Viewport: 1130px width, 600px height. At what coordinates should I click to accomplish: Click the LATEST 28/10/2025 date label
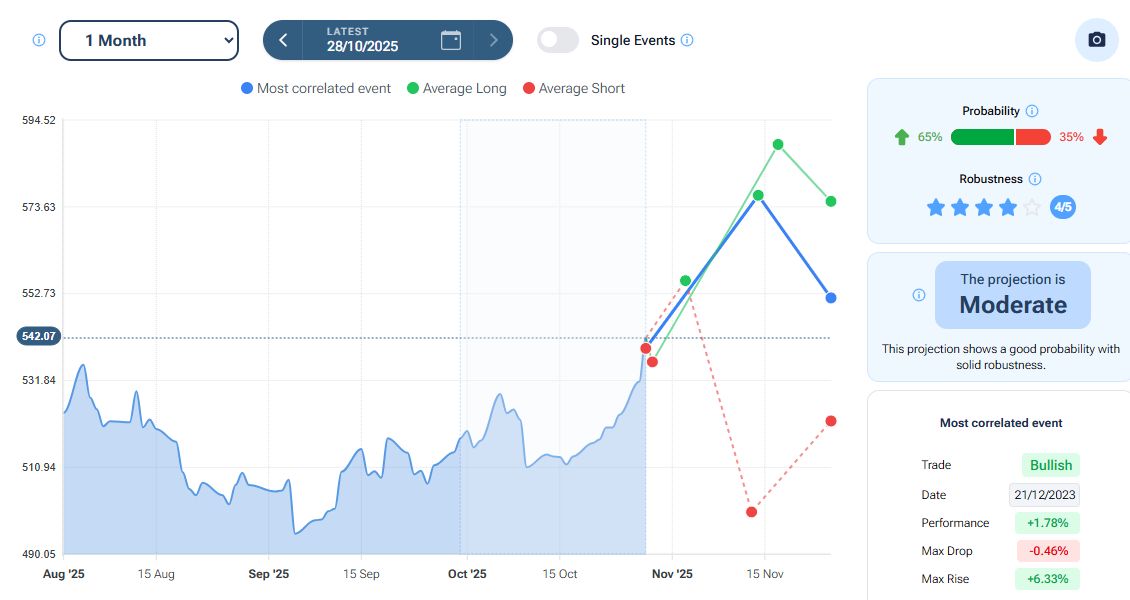coord(362,40)
